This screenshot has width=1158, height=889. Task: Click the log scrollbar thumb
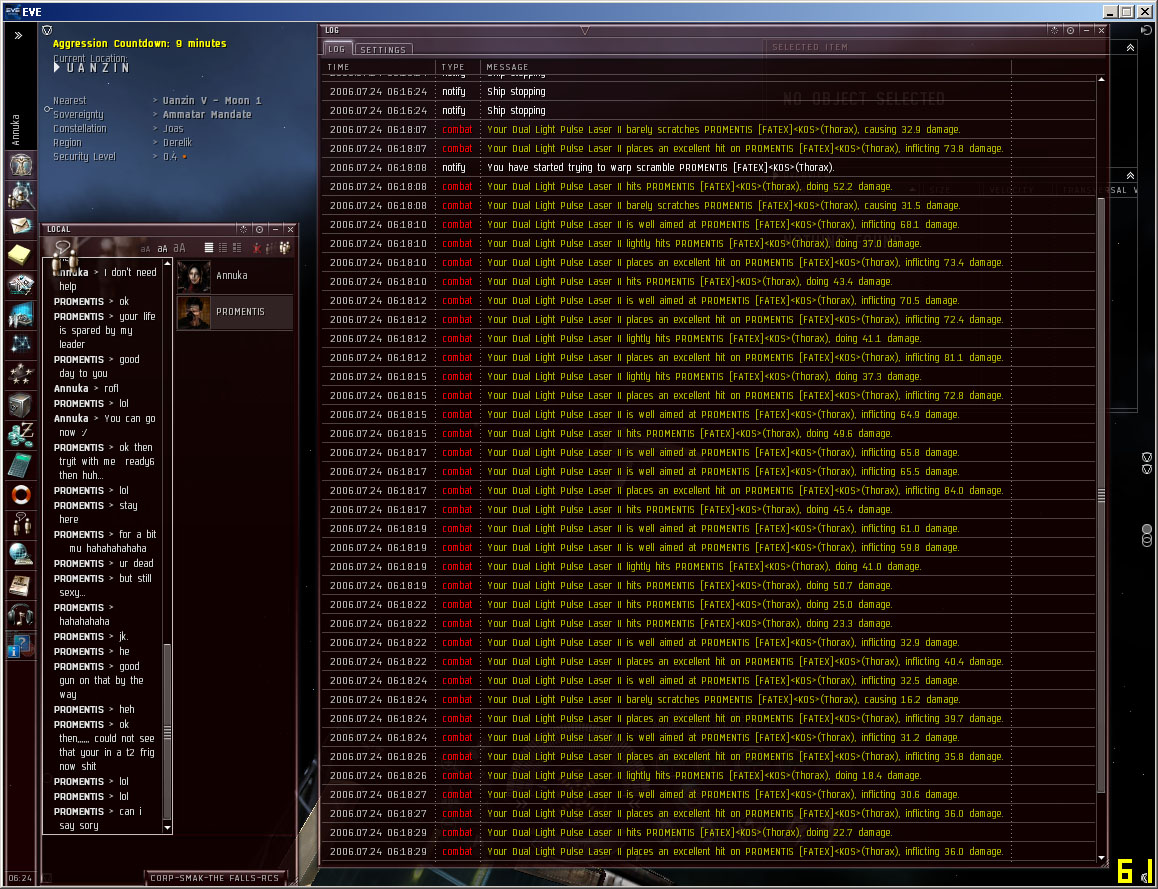tap(1101, 496)
